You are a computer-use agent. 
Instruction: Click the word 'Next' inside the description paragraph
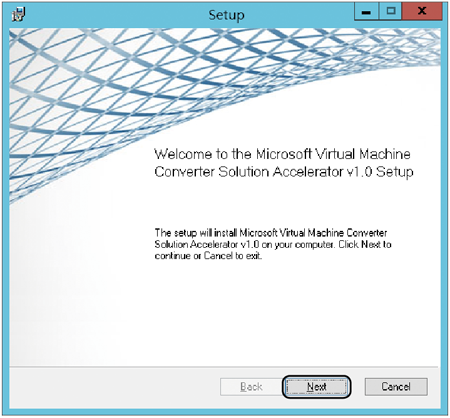click(371, 244)
